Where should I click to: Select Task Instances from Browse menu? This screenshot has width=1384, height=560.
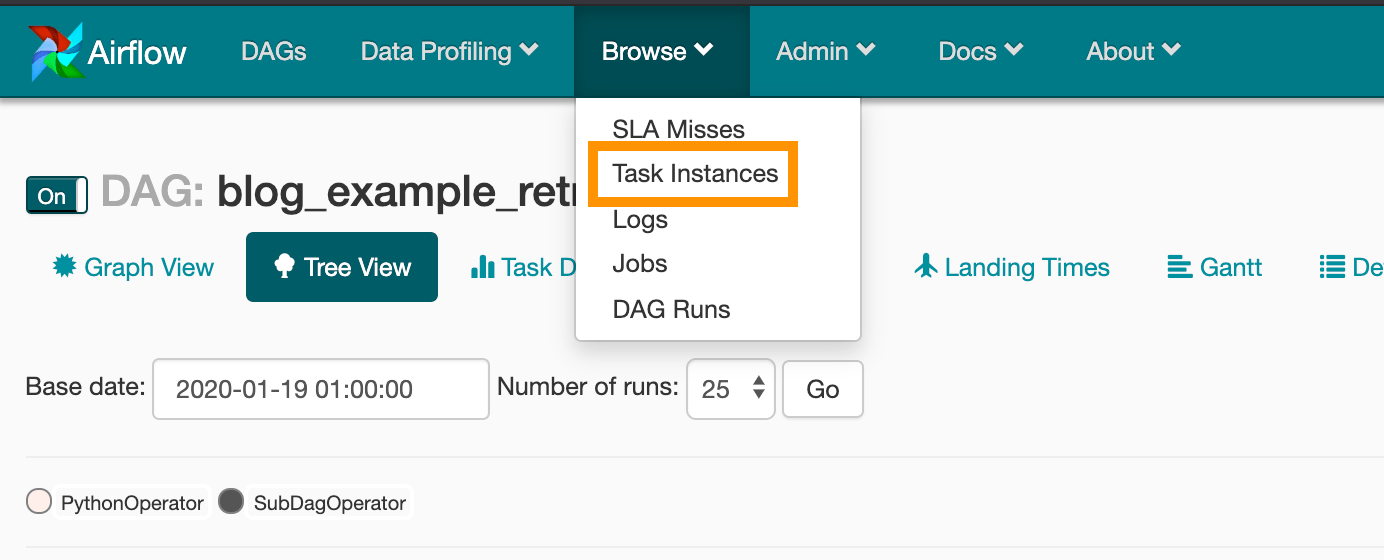[x=696, y=174]
